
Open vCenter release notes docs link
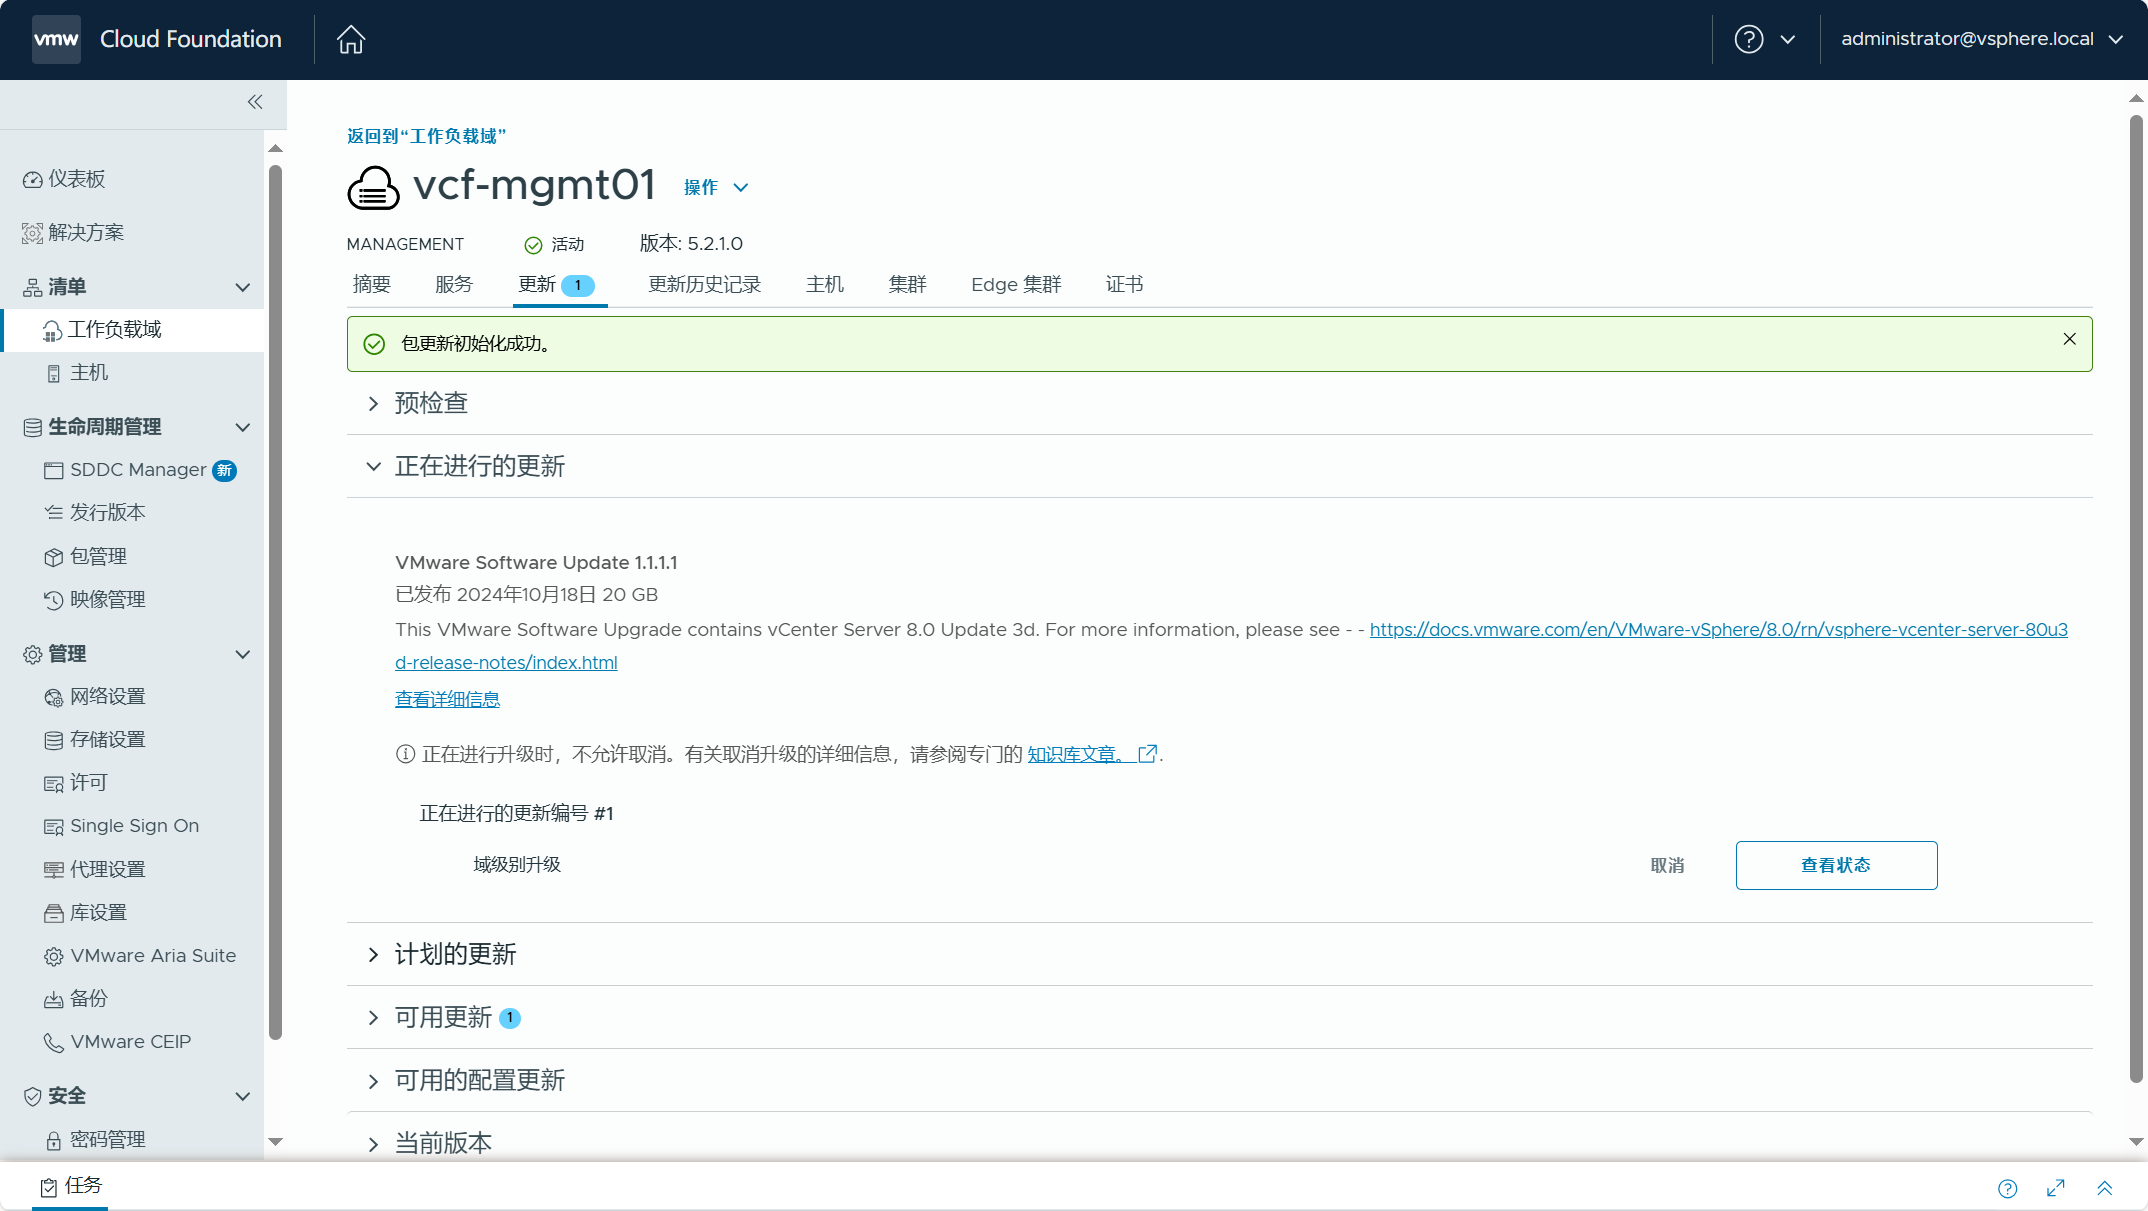tap(1719, 630)
